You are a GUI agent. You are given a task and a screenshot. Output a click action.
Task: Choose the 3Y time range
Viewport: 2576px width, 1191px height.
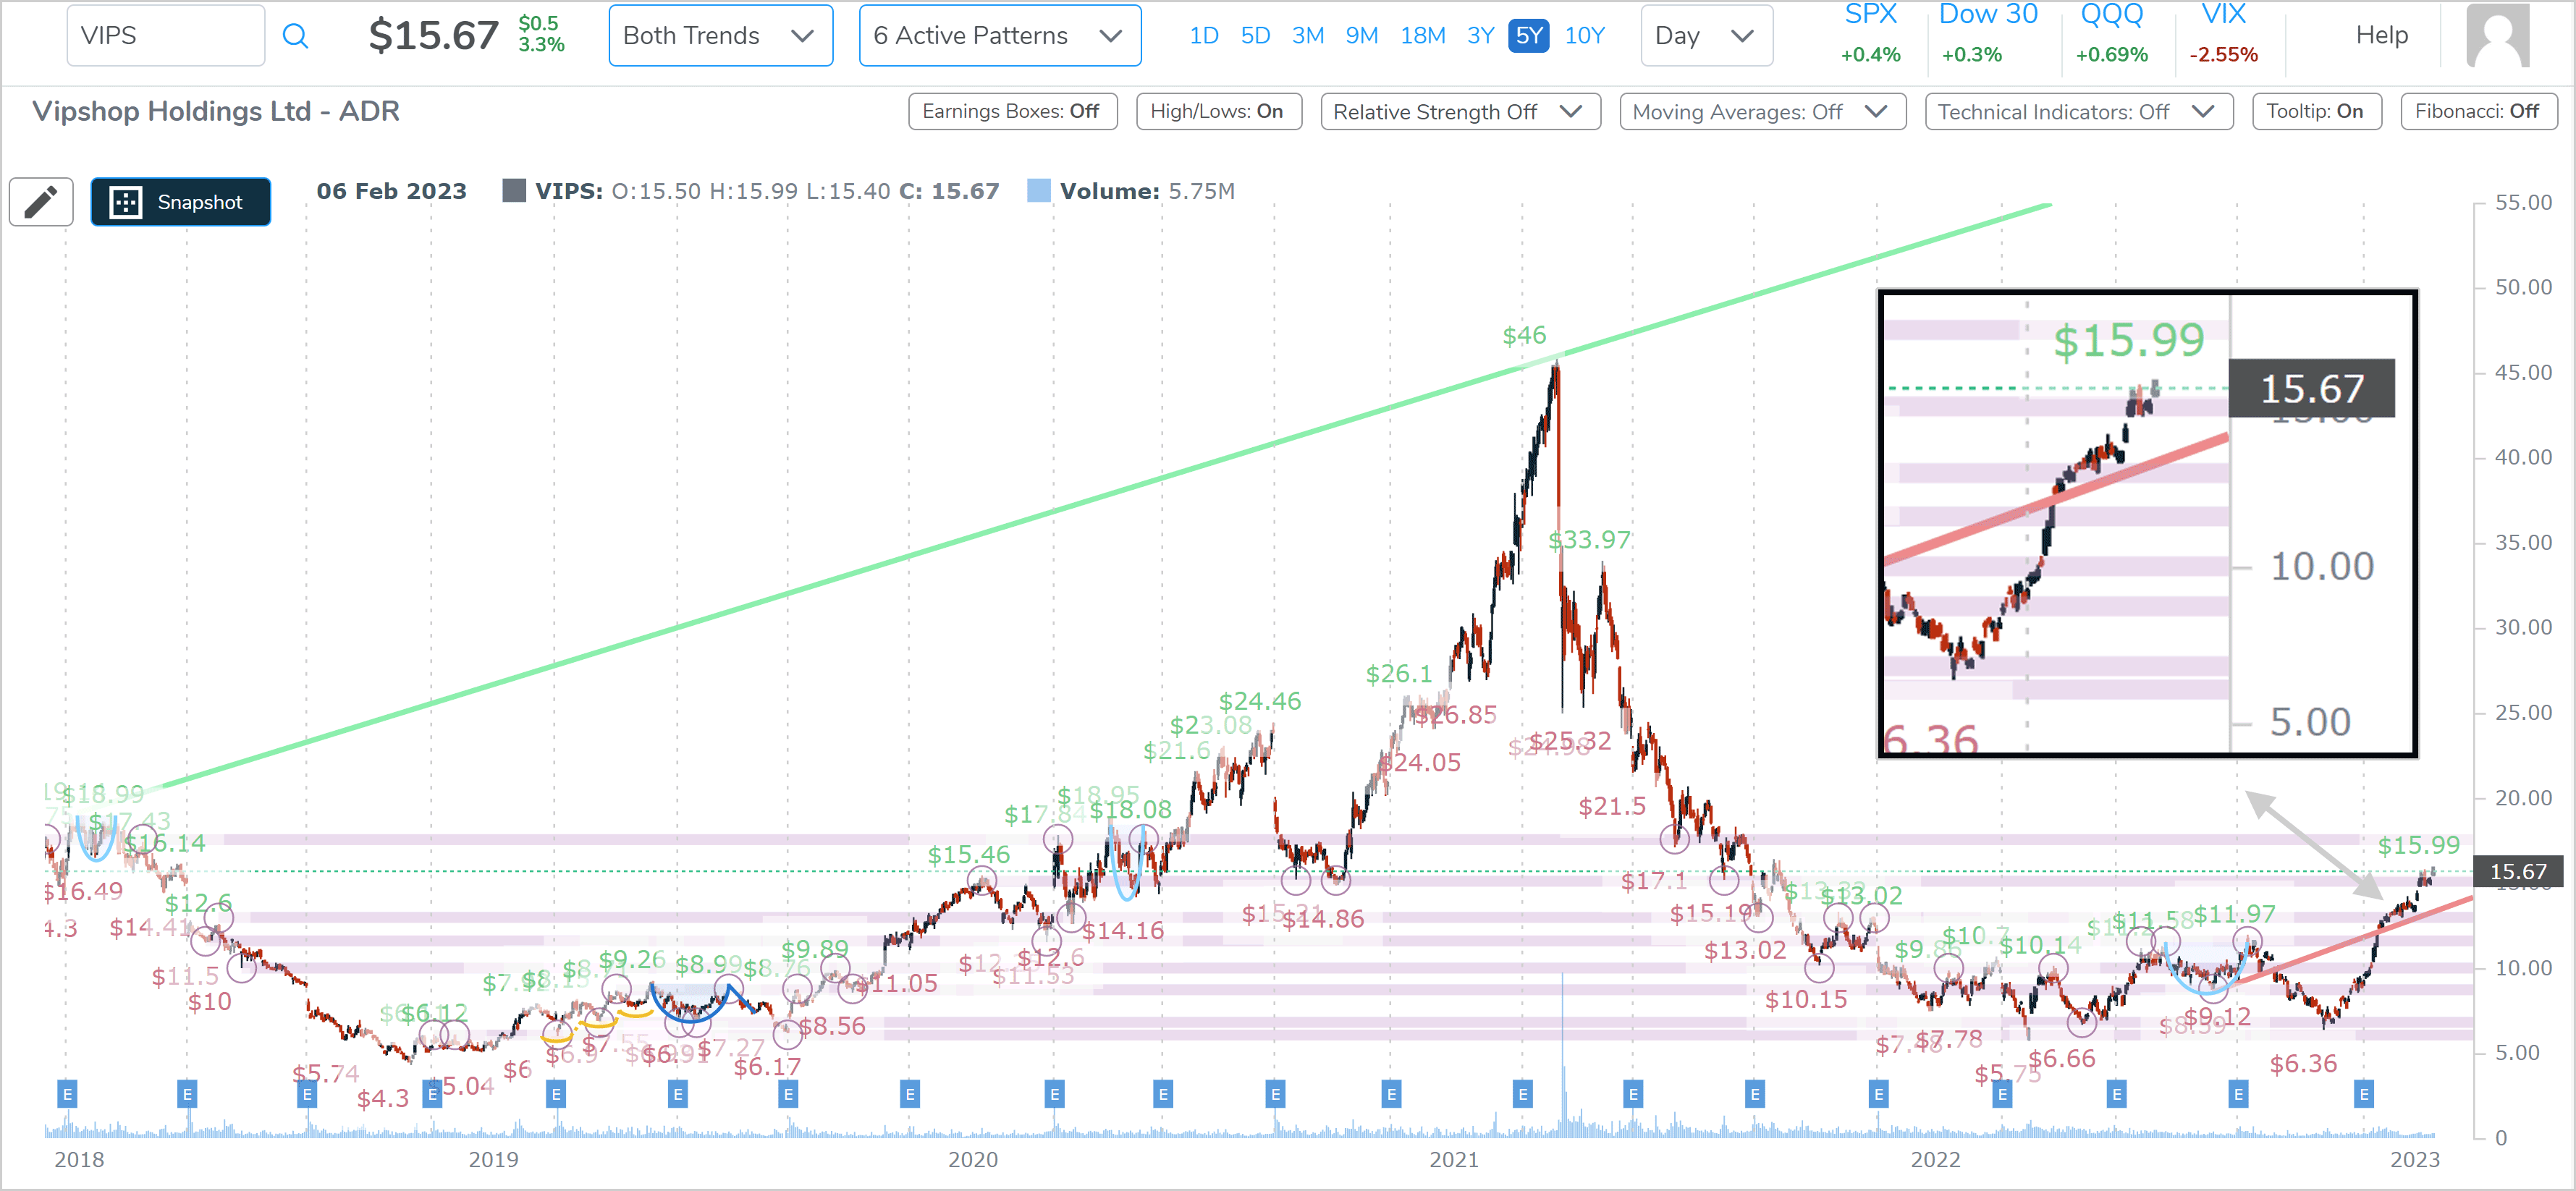1480,36
